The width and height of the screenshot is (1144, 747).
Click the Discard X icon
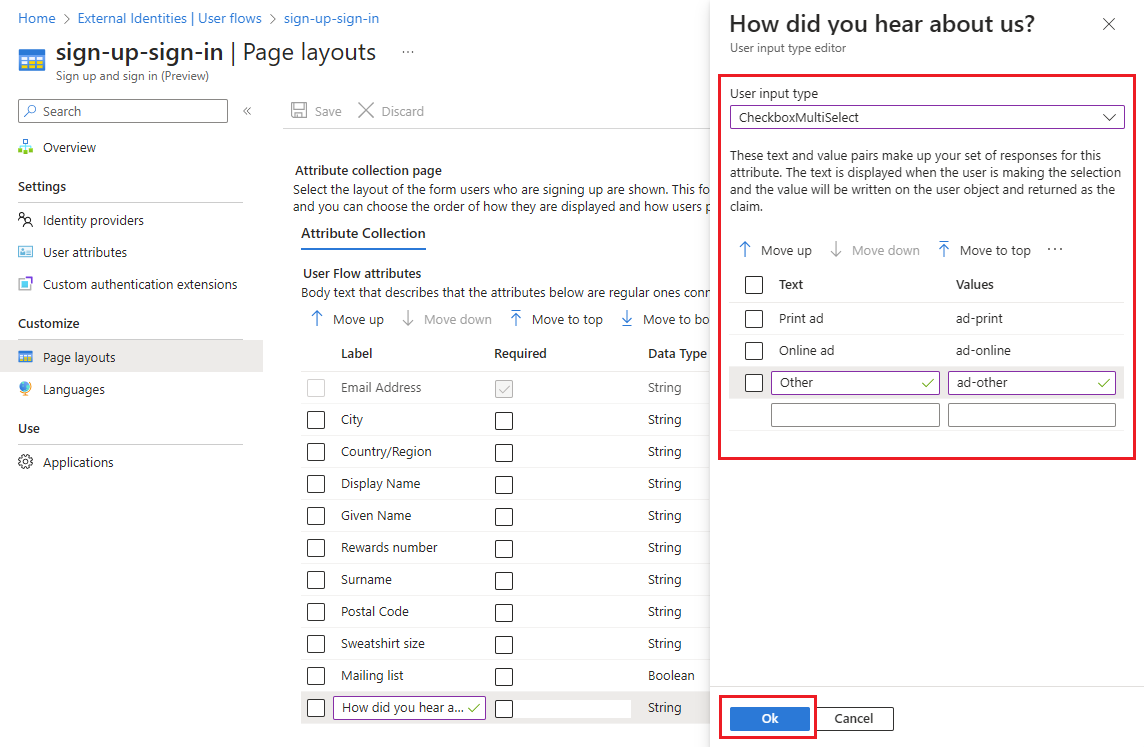point(366,111)
